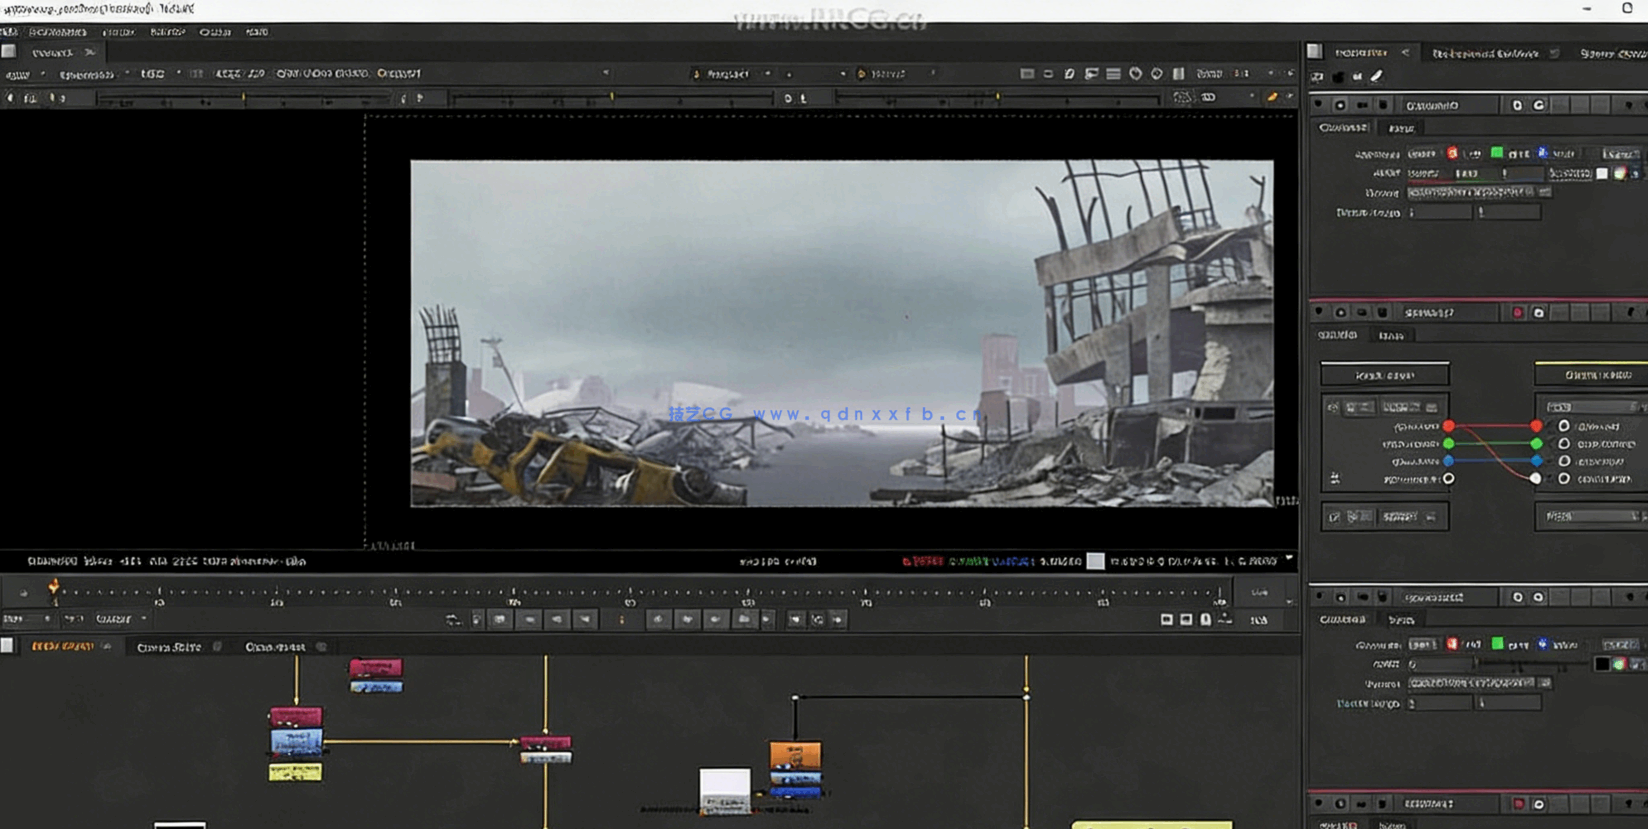Click the orange playhead marker on the timeline
The image size is (1648, 829).
(x=54, y=588)
